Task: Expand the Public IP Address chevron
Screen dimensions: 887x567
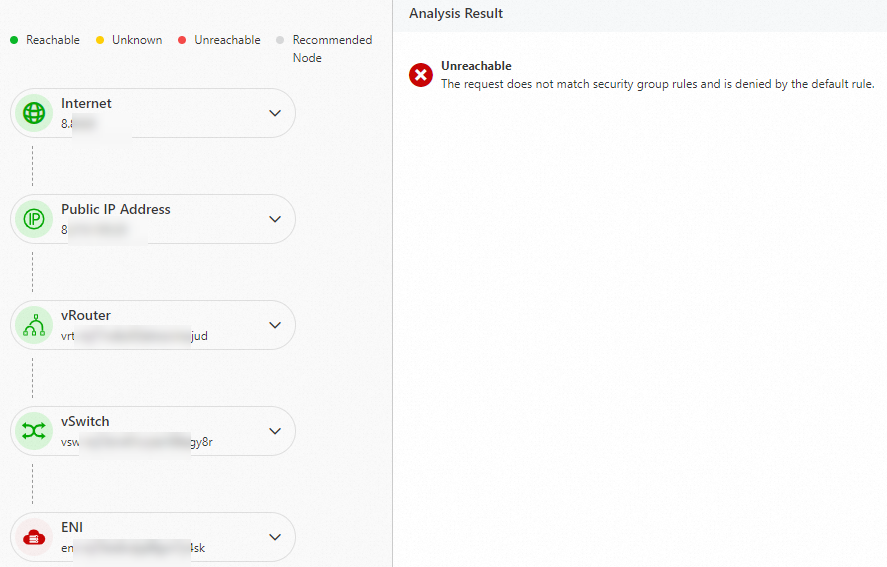Action: tap(275, 219)
